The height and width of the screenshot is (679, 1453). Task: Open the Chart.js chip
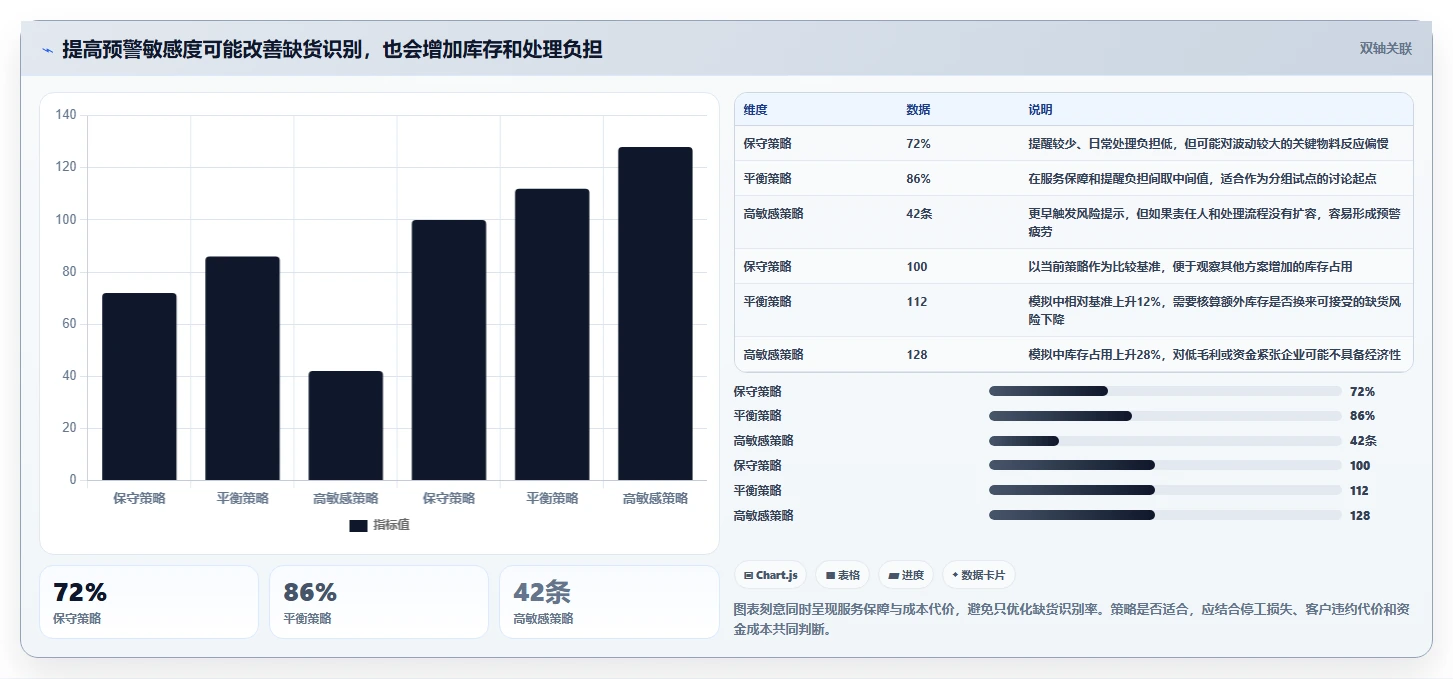tap(771, 575)
